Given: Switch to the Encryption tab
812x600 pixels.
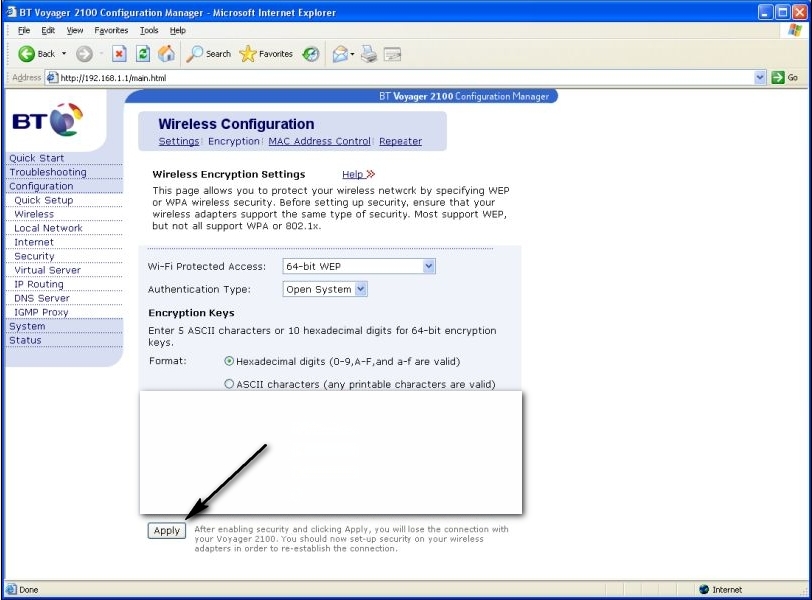Looking at the screenshot, I should point(234,141).
